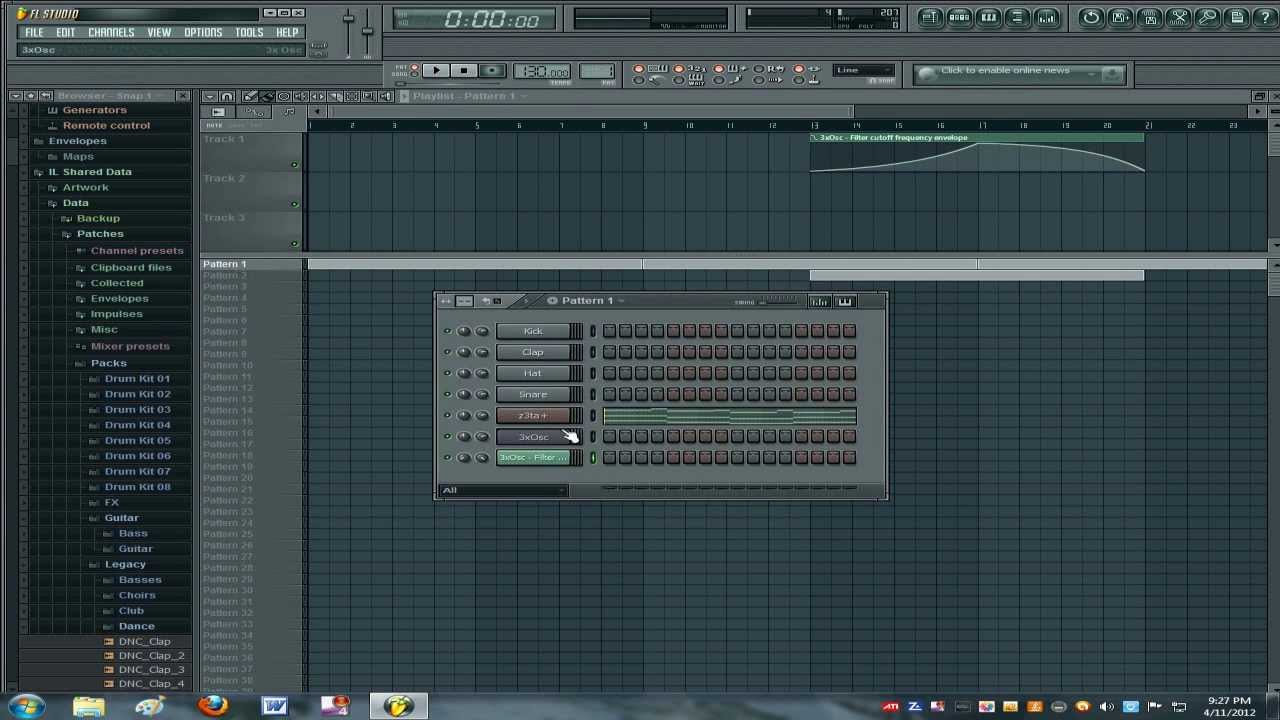
Task: Show the browser via toolbar icon
Action: (1017, 17)
